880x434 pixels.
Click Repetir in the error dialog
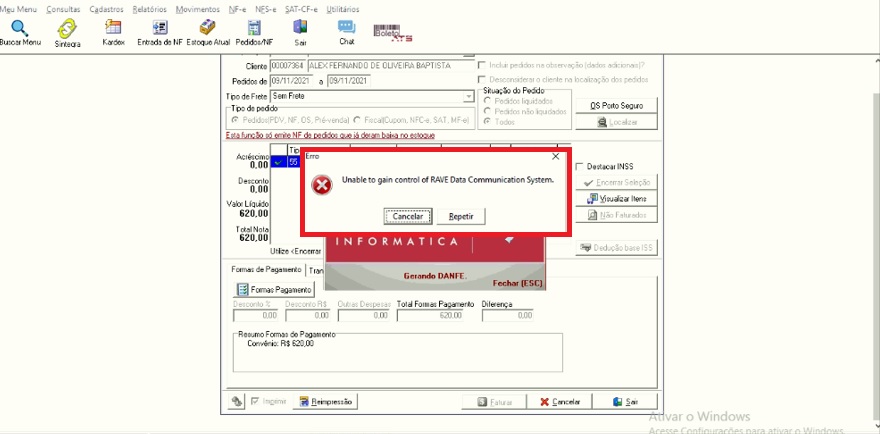click(x=461, y=216)
